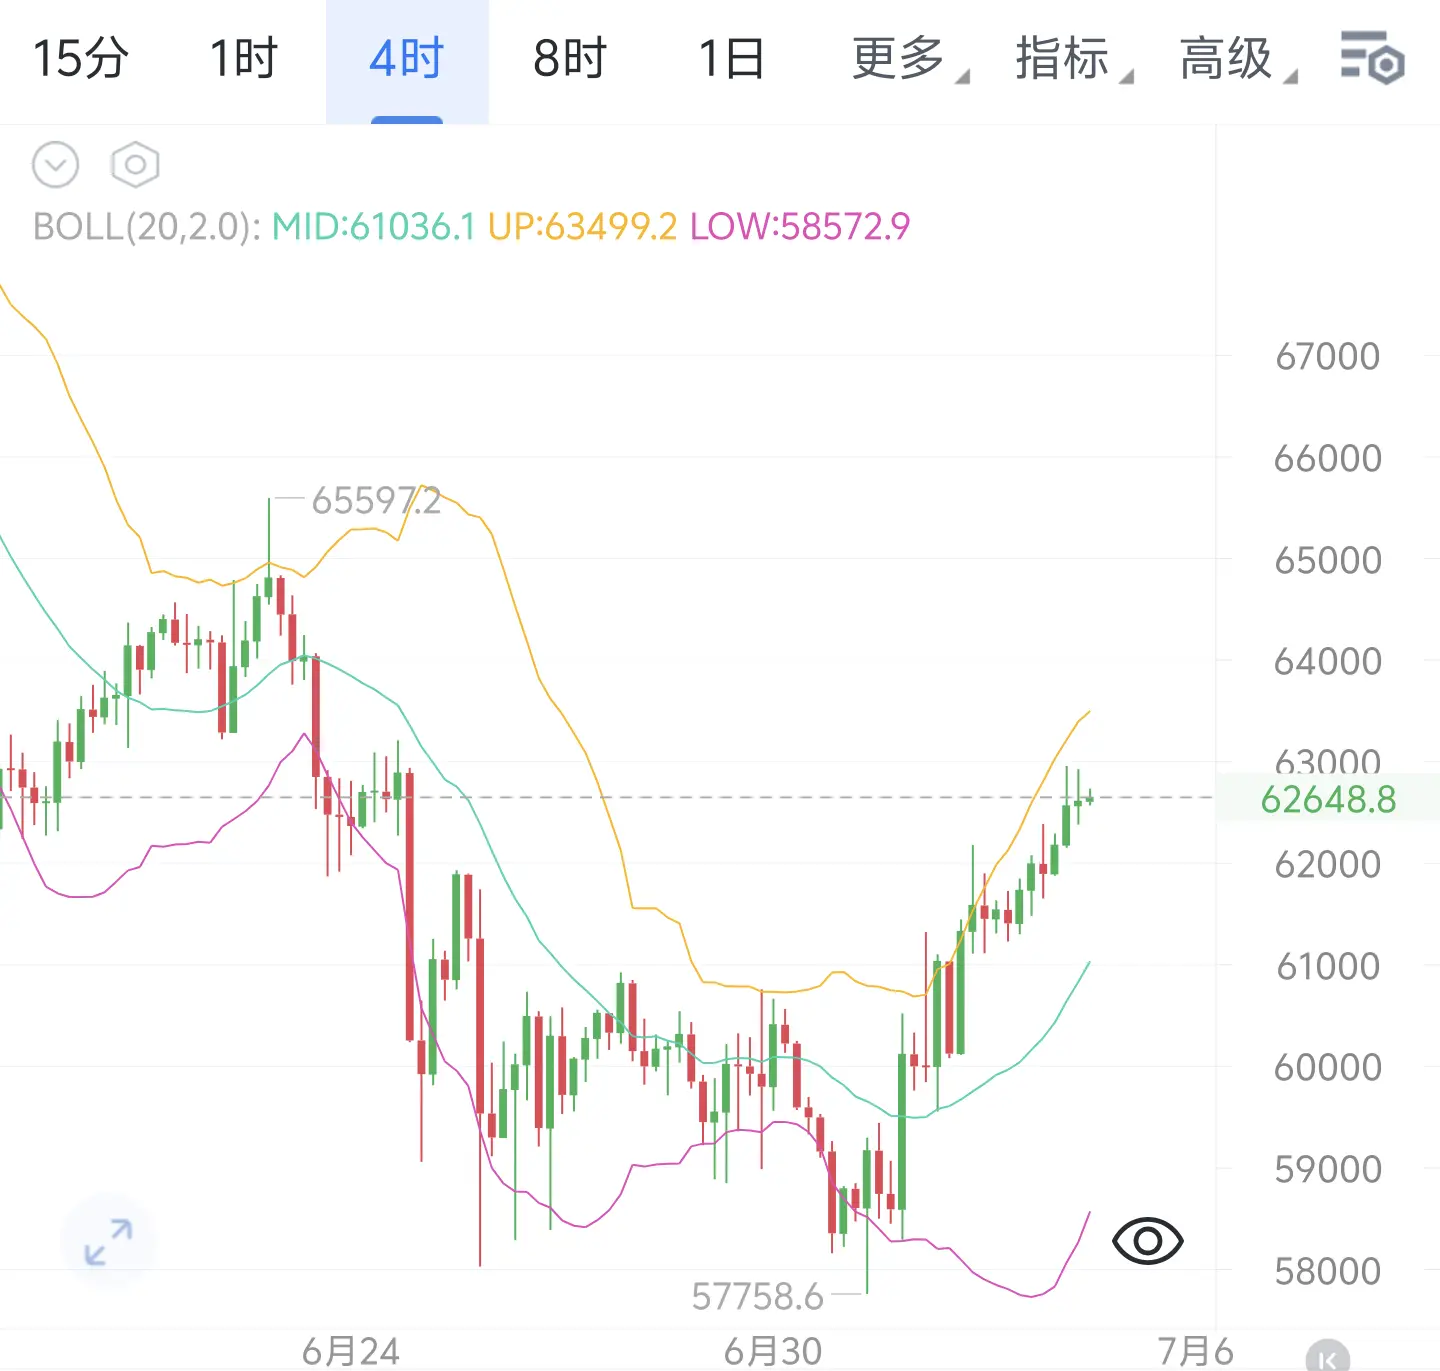This screenshot has width=1440, height=1371.
Task: Switch to the 15分 timeframe tab
Action: click(x=81, y=58)
